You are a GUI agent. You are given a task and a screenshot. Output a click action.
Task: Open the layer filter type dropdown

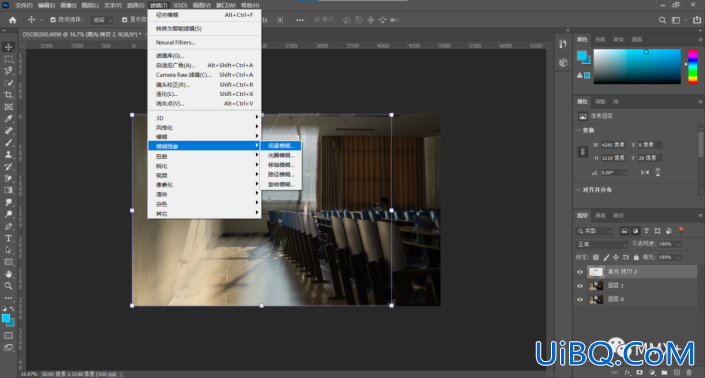(x=595, y=231)
